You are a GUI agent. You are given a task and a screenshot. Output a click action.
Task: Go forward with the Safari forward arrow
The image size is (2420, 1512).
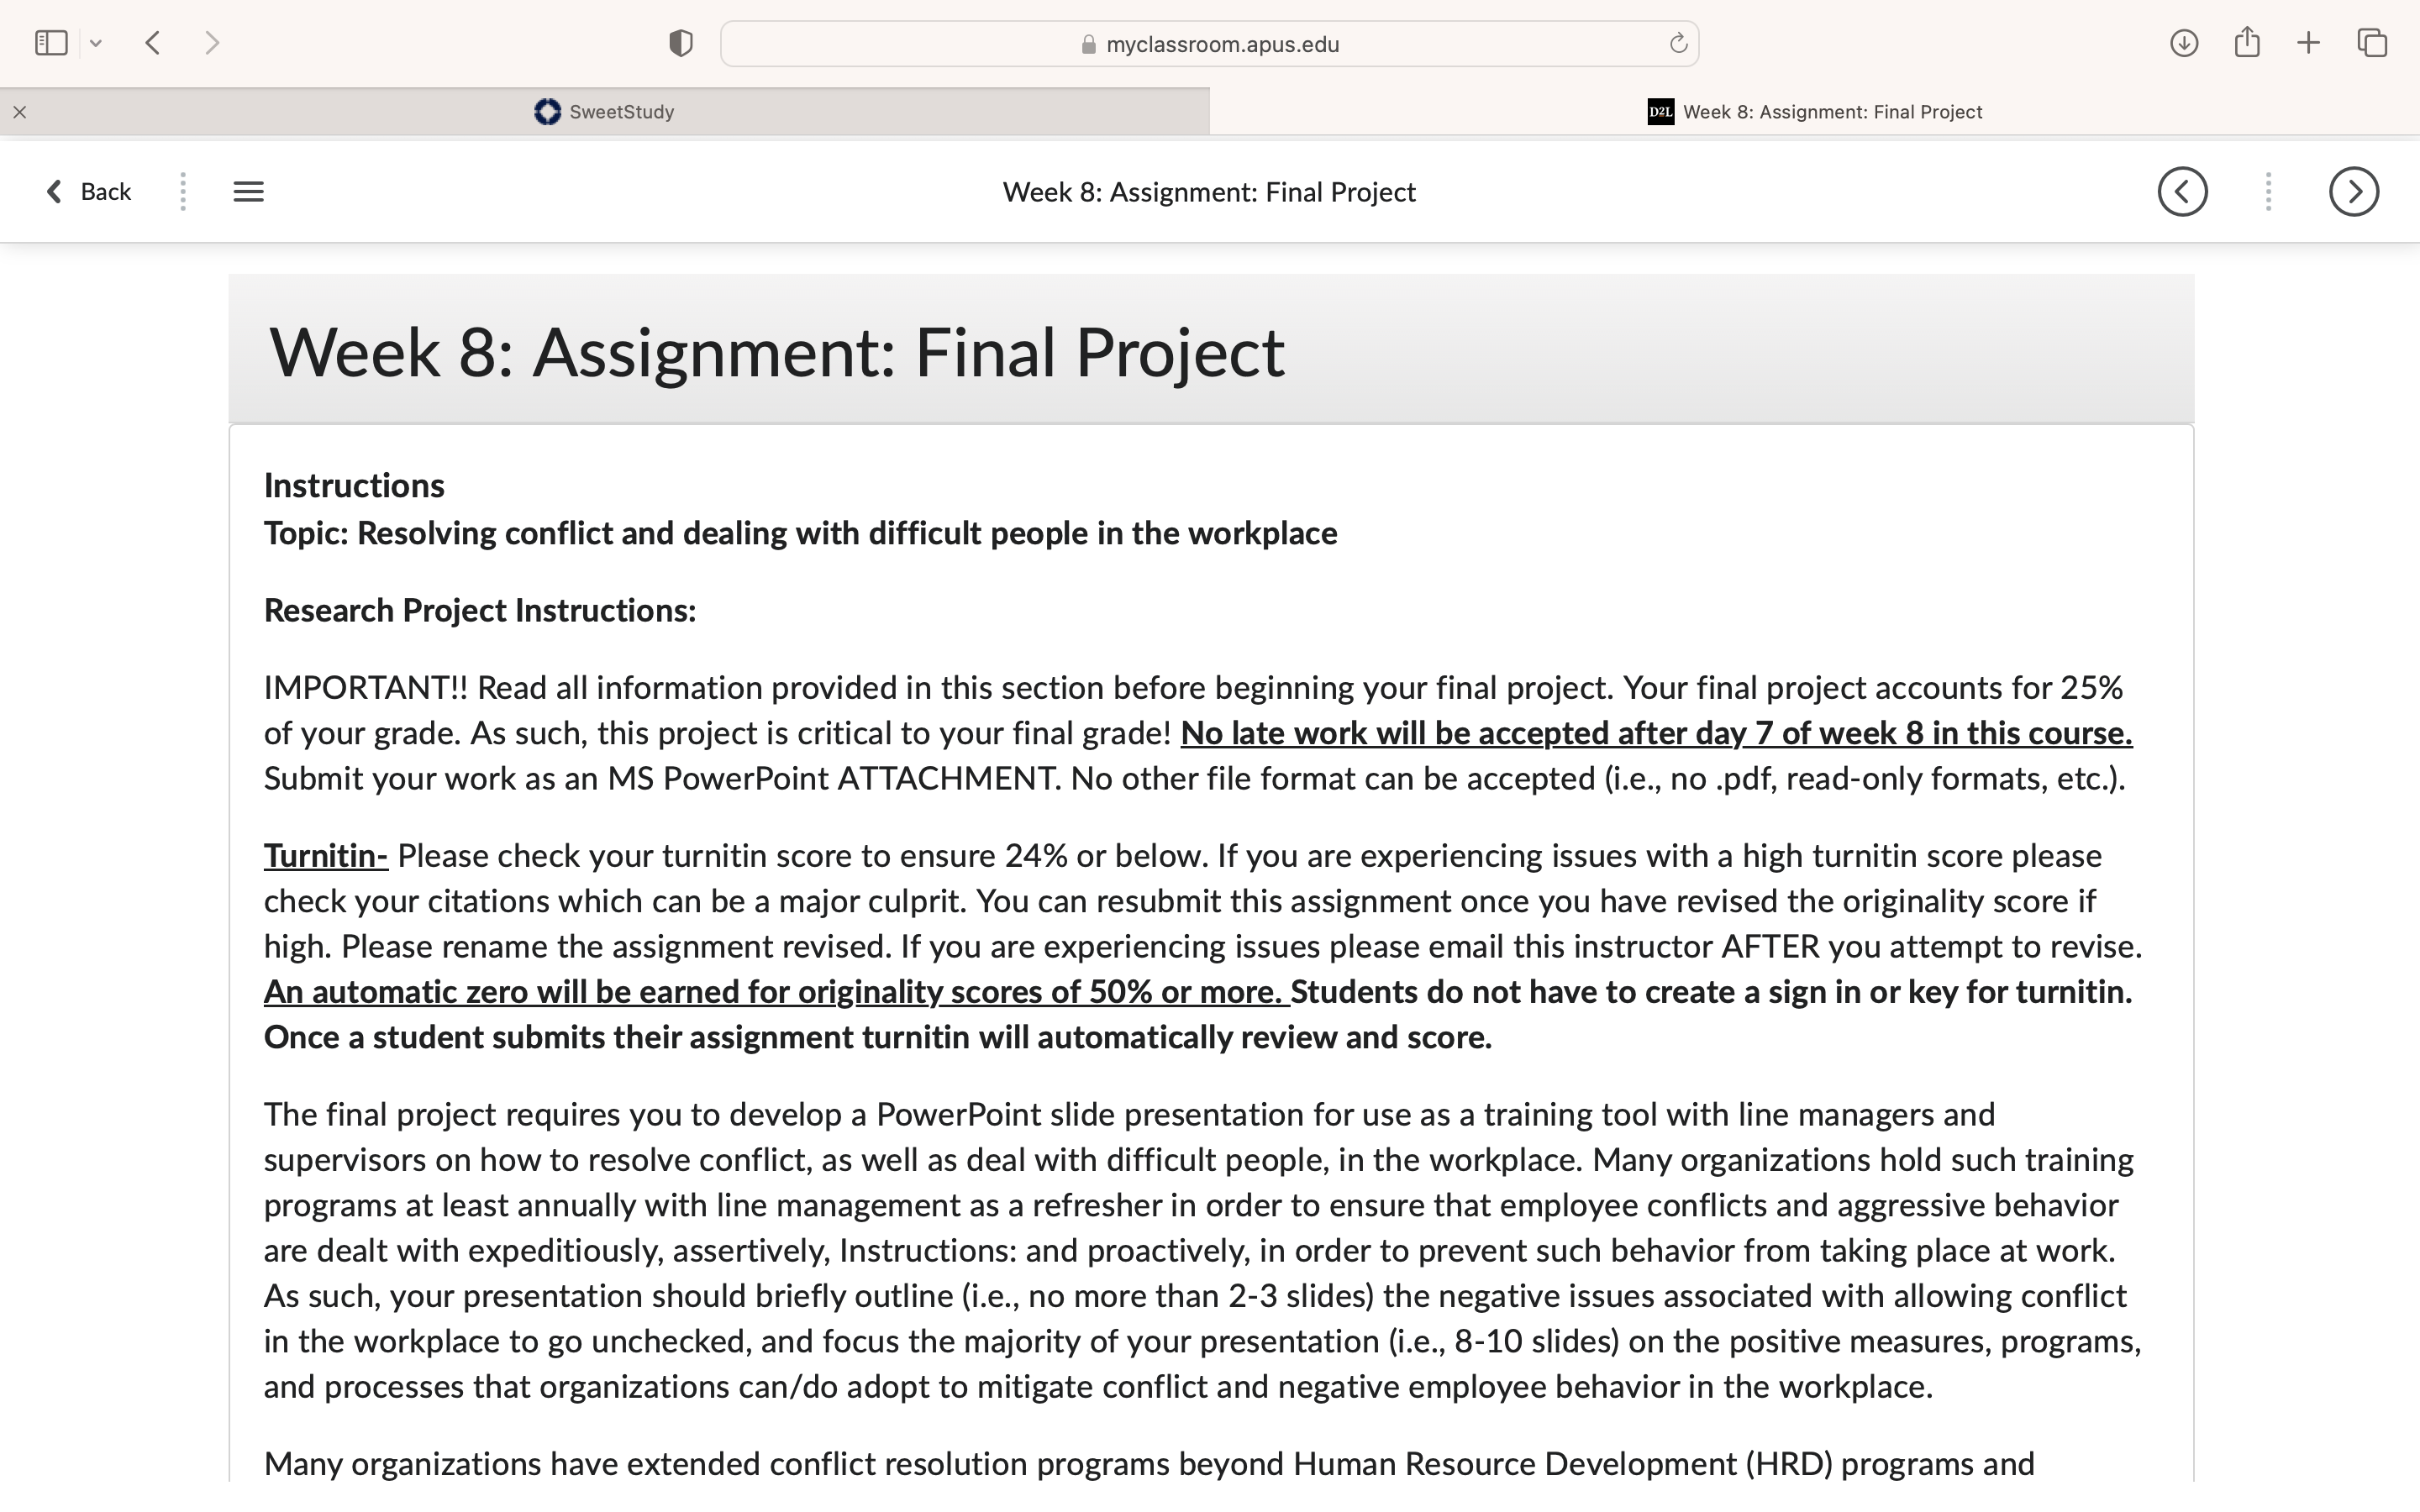click(x=211, y=43)
